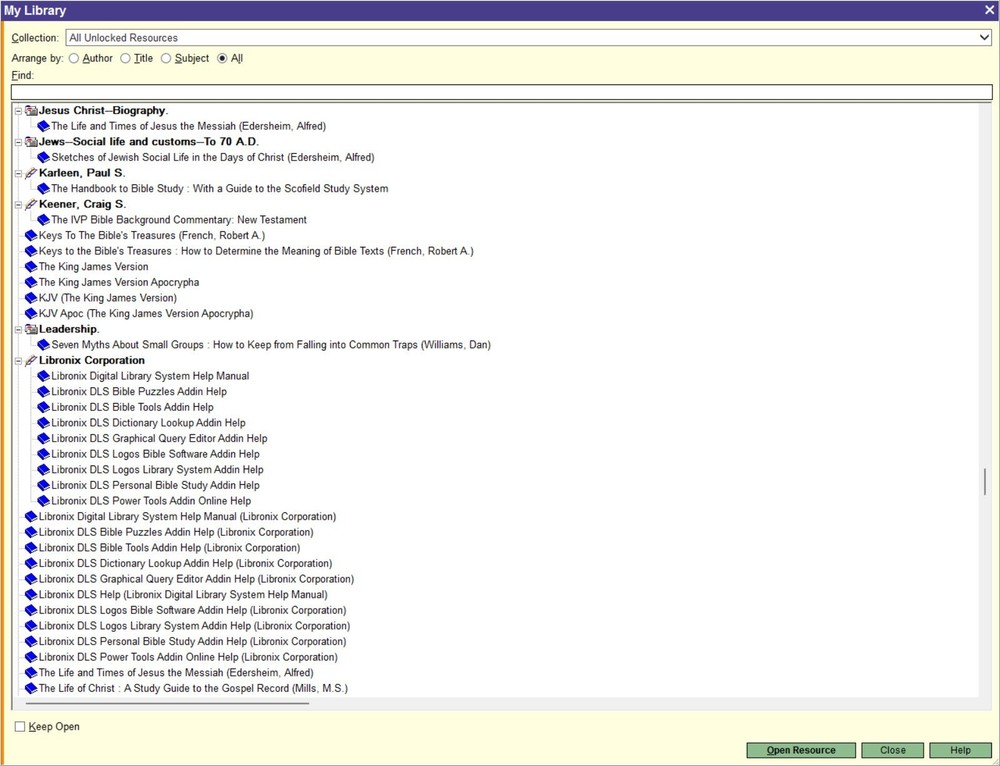This screenshot has width=1000, height=766.
Task: Click the stacked books icon beside Jesus Christ--Biography
Action: pos(31,110)
